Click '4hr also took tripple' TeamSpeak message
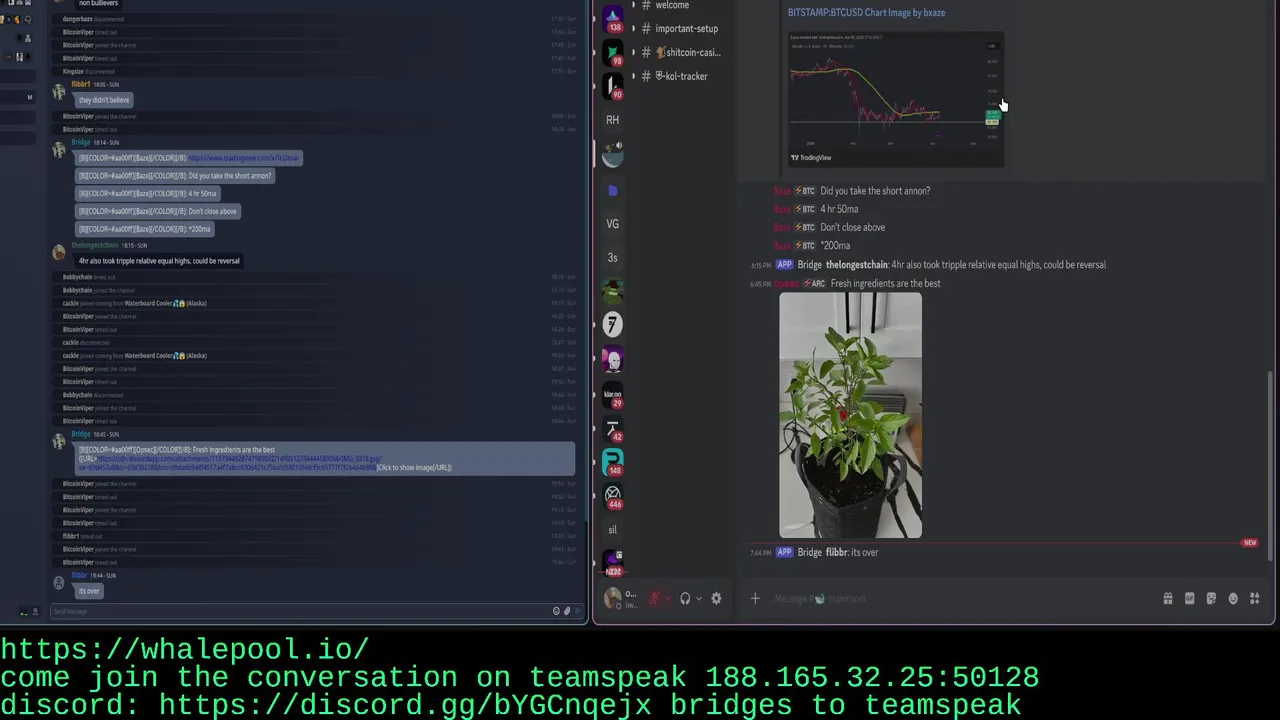This screenshot has height=720, width=1280. 159,261
